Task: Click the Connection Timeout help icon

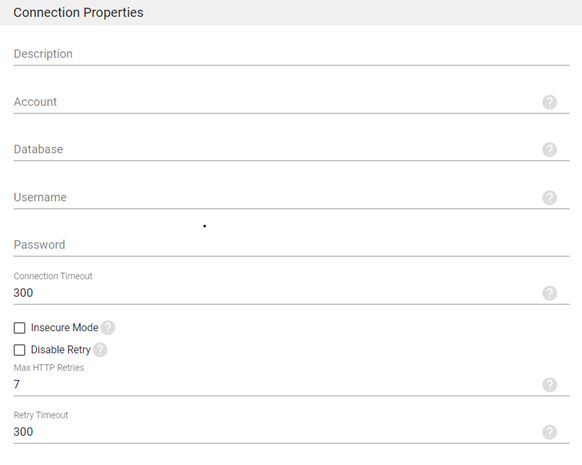Action: pos(549,293)
